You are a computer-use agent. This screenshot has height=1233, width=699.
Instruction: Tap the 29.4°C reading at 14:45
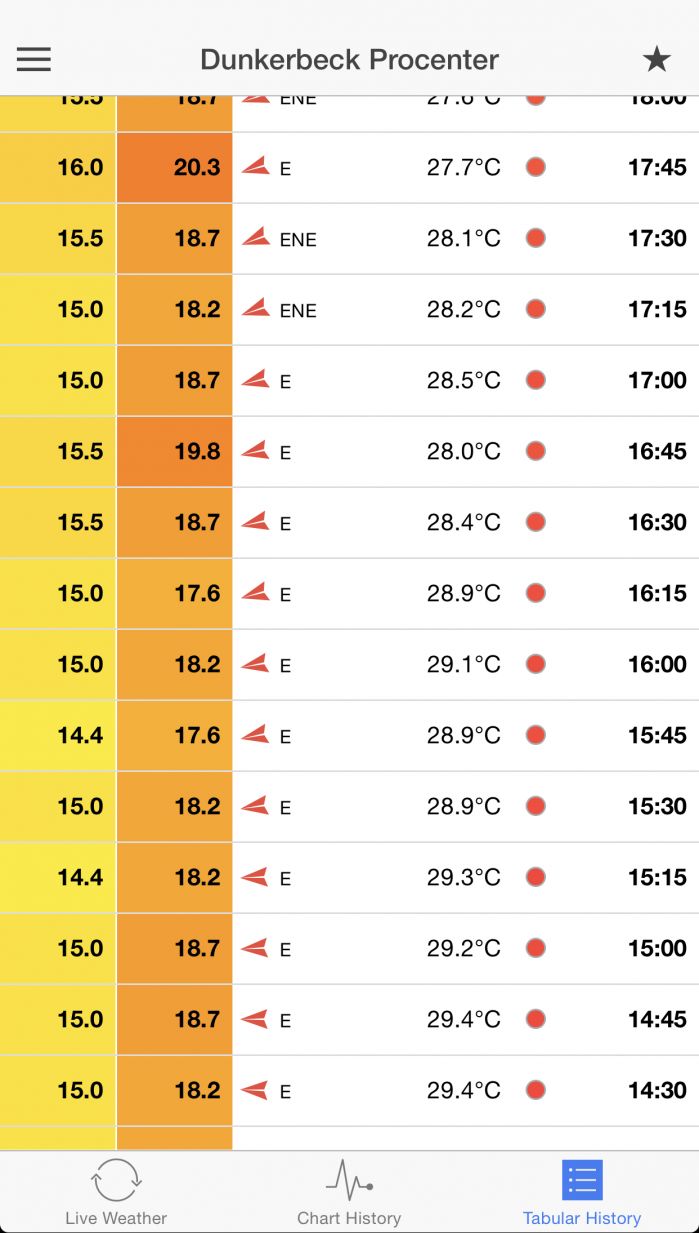coord(464,1019)
